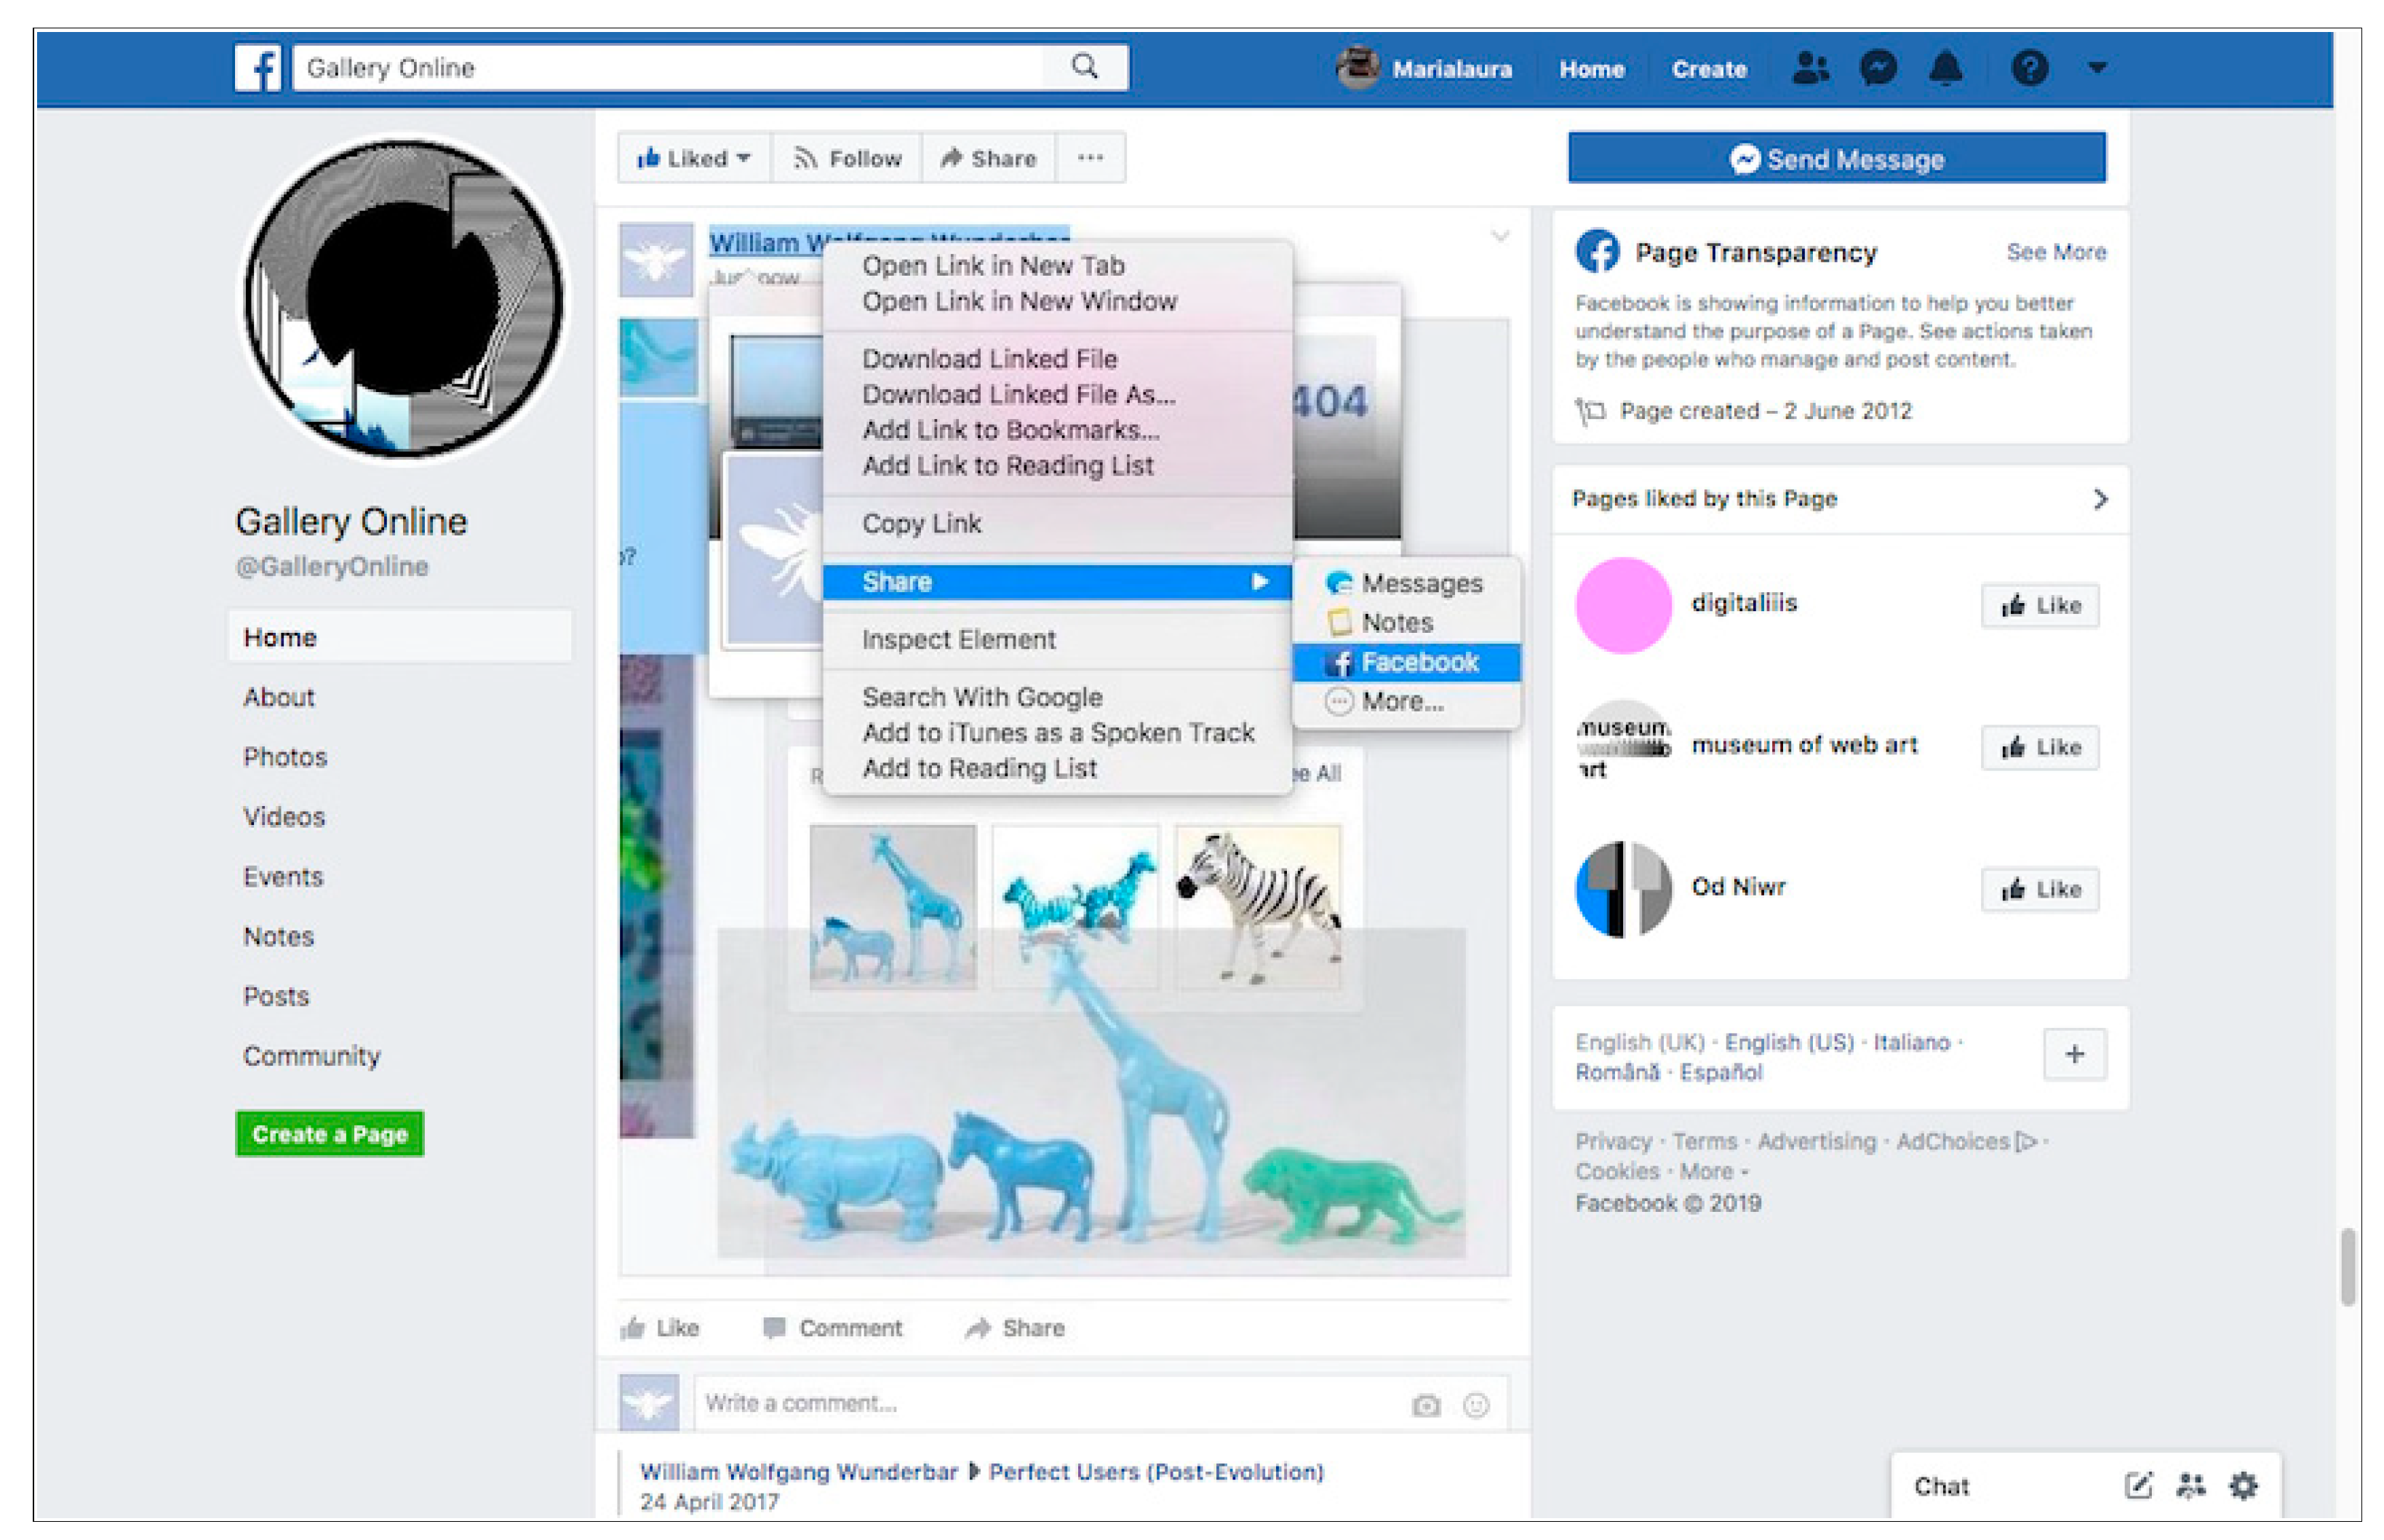Open the three-dots page options menu
This screenshot has height=1540, width=2384.
point(1090,158)
